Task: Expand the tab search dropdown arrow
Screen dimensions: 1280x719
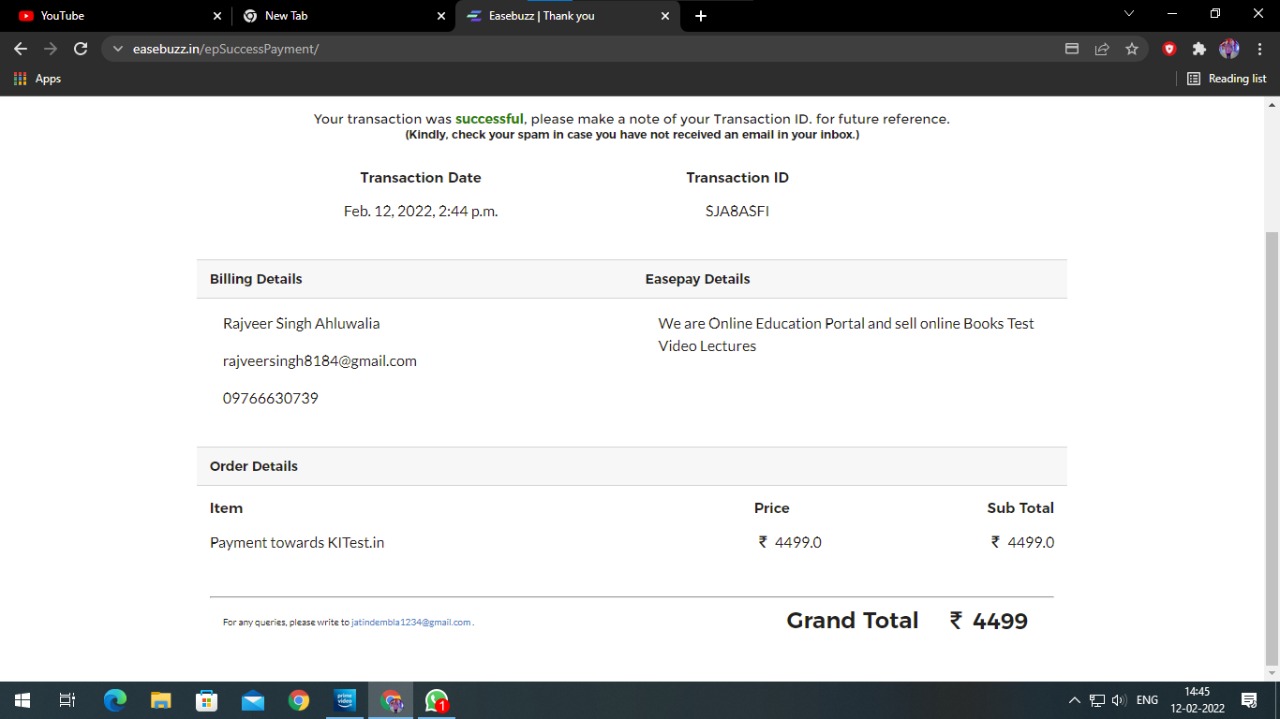Action: pos(1129,14)
